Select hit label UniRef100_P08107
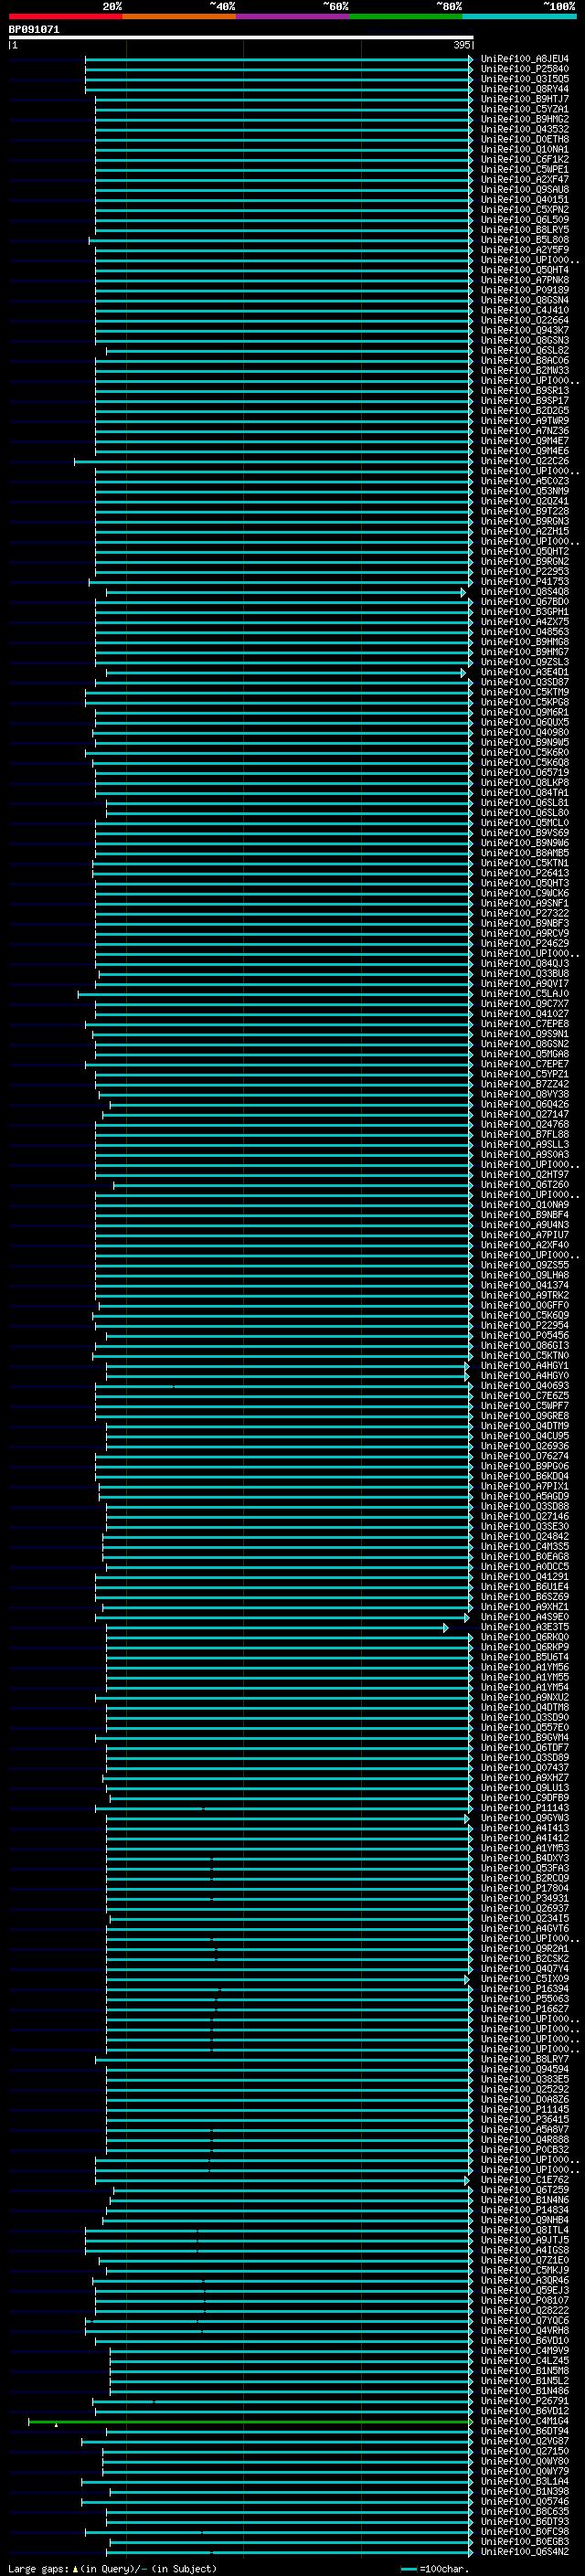The width and height of the screenshot is (585, 2576). [x=525, y=2300]
